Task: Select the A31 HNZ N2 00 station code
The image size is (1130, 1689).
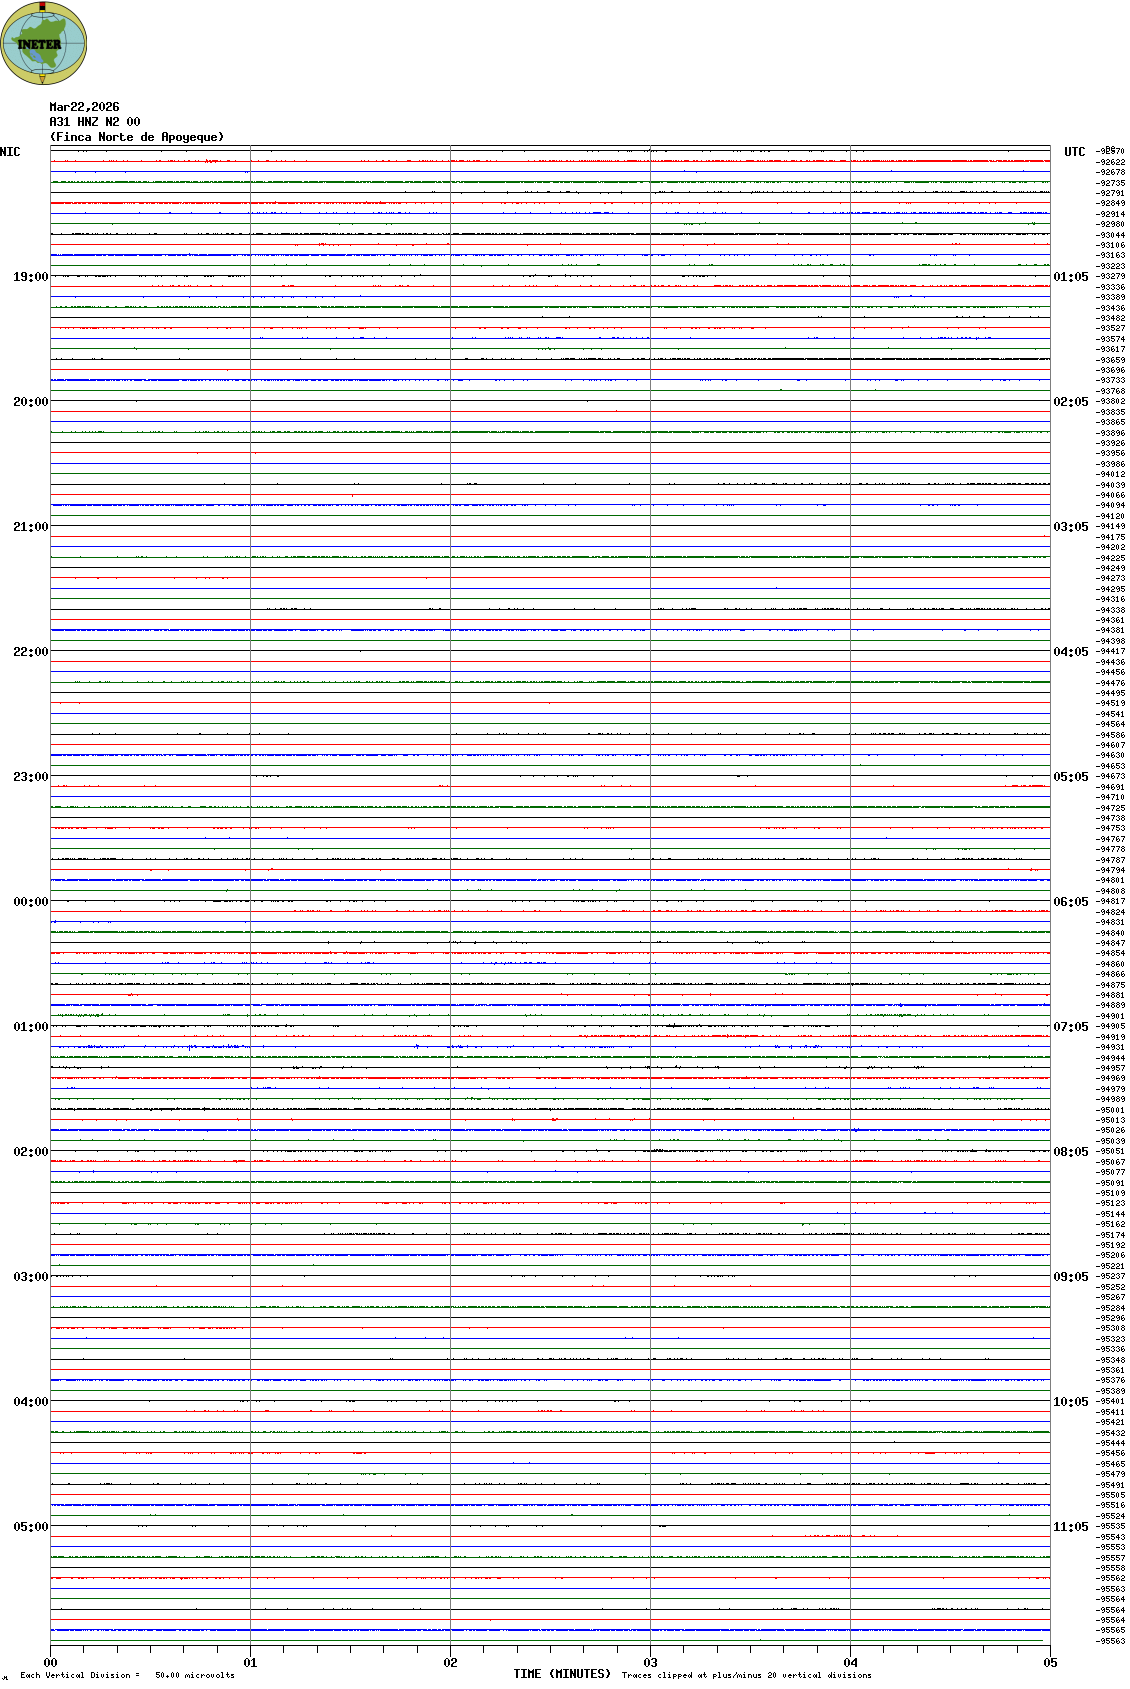Action: click(95, 122)
